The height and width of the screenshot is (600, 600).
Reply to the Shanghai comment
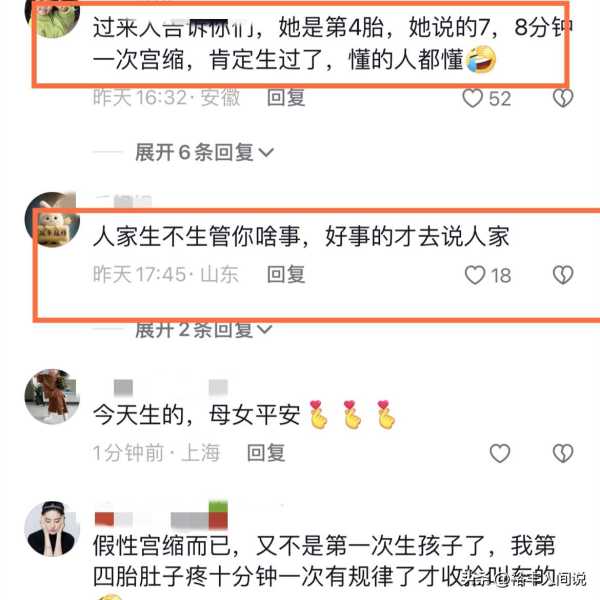pyautogui.click(x=266, y=453)
